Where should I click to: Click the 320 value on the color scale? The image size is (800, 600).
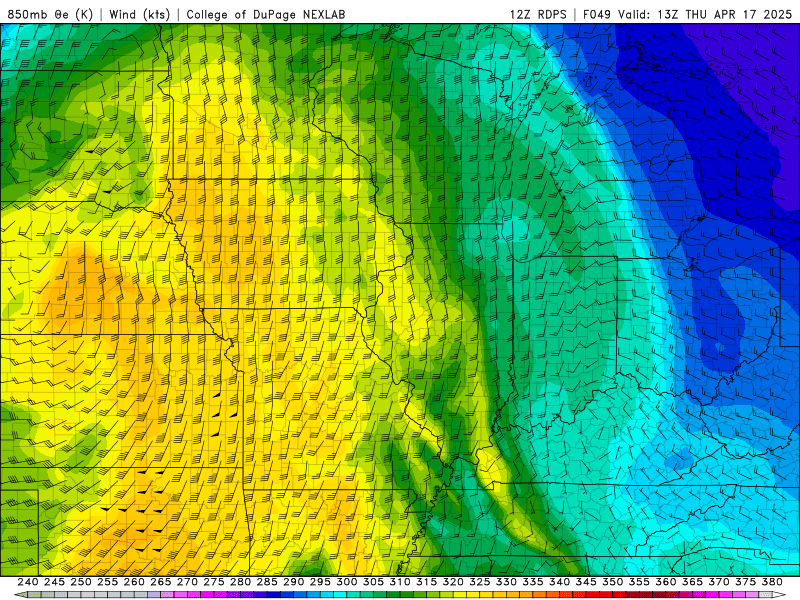pyautogui.click(x=453, y=582)
